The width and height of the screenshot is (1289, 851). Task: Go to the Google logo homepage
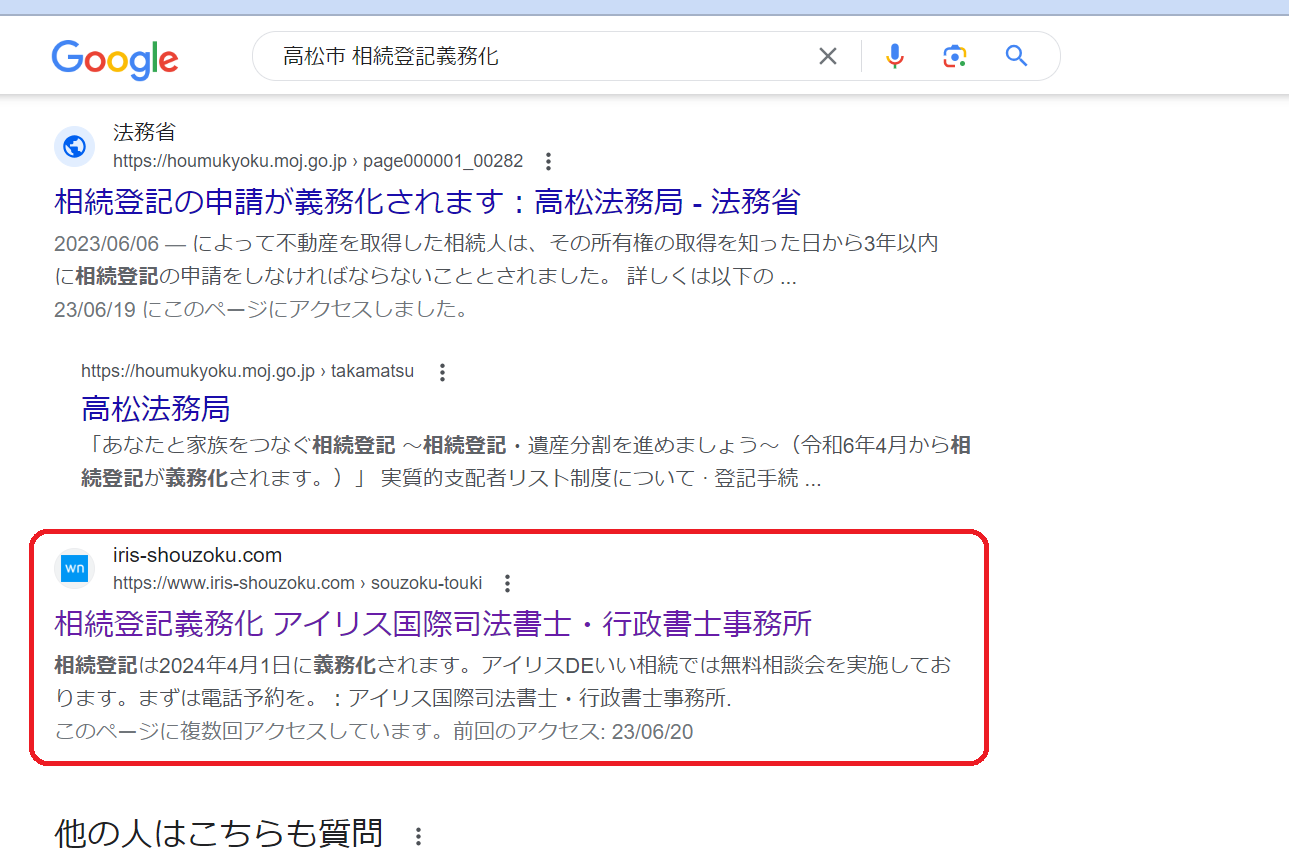[x=115, y=59]
